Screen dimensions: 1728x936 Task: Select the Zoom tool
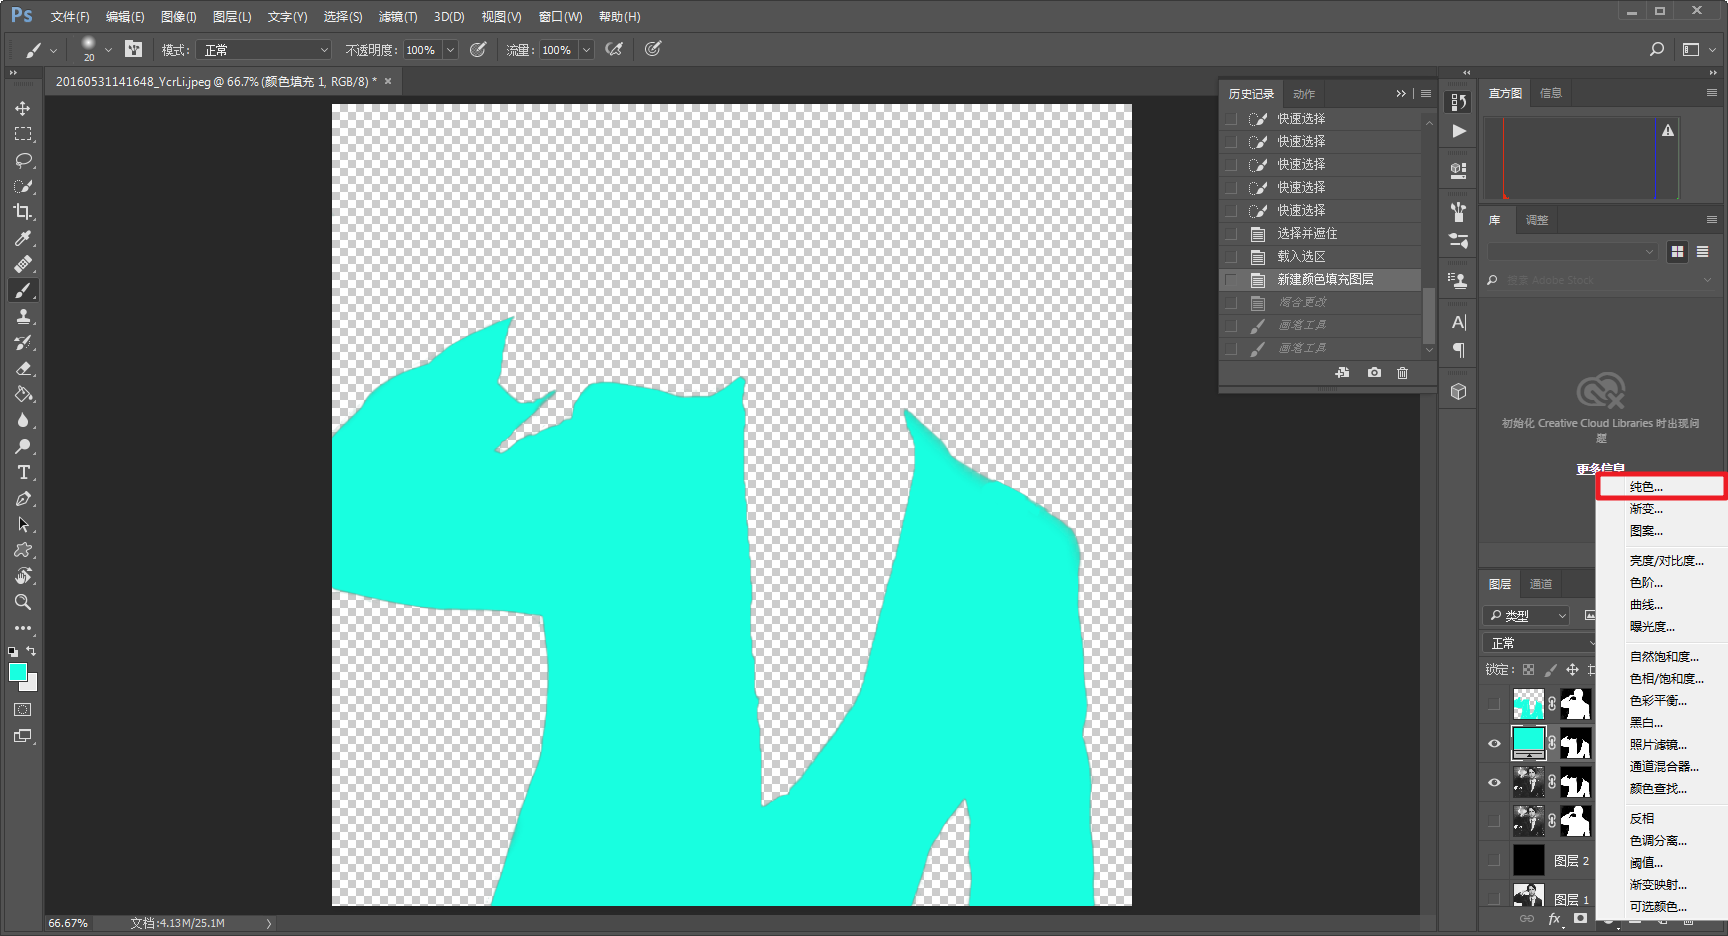tap(23, 602)
